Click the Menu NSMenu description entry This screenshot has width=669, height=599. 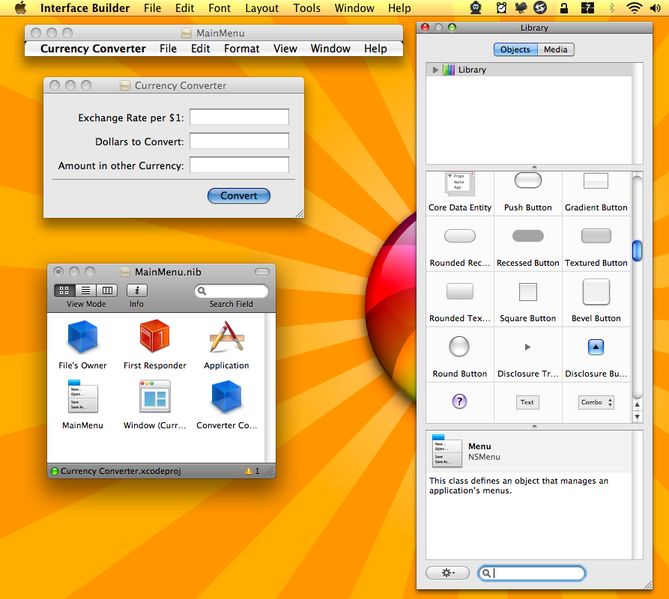coord(529,451)
